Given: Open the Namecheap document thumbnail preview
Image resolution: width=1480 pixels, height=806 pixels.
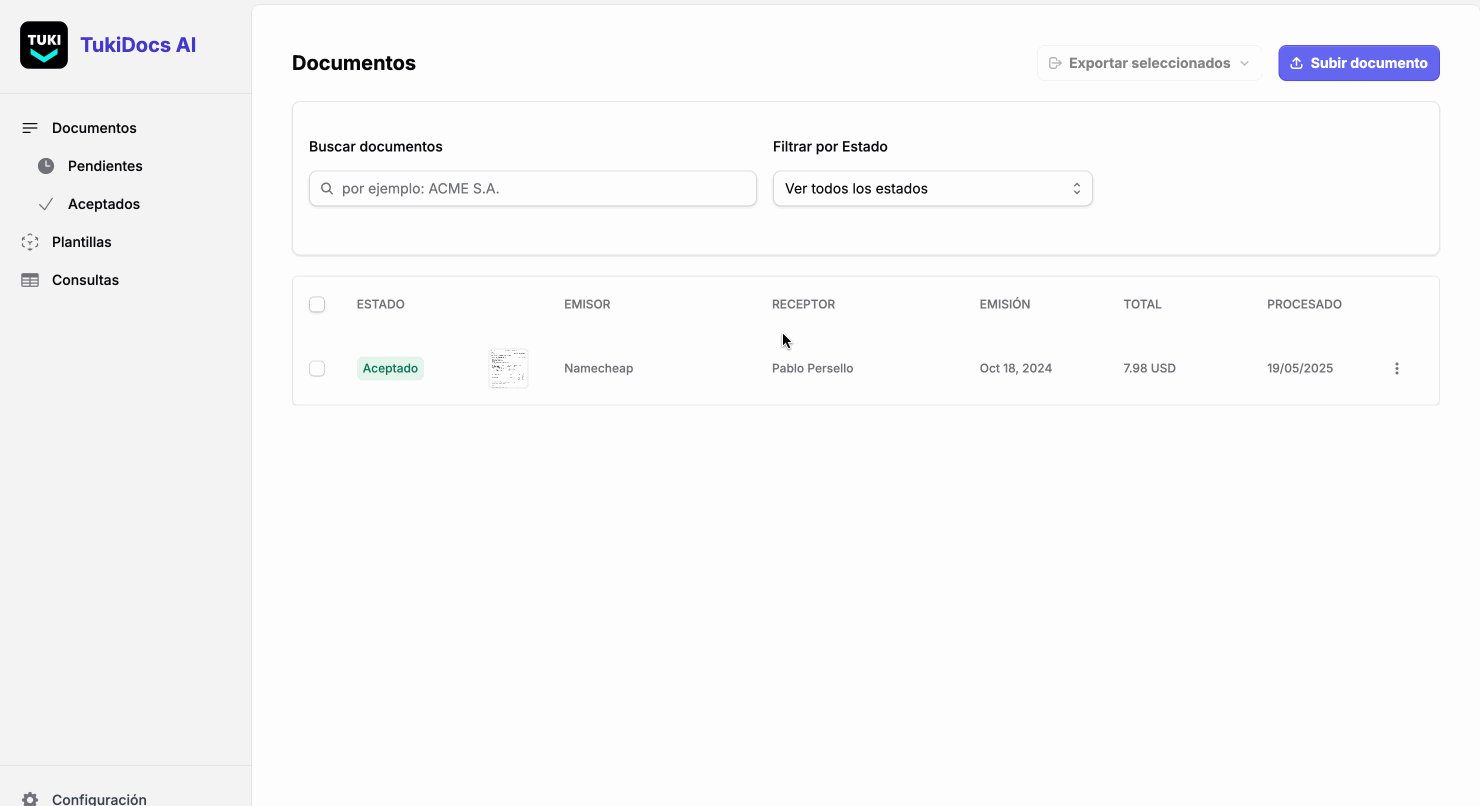Looking at the screenshot, I should [x=509, y=368].
